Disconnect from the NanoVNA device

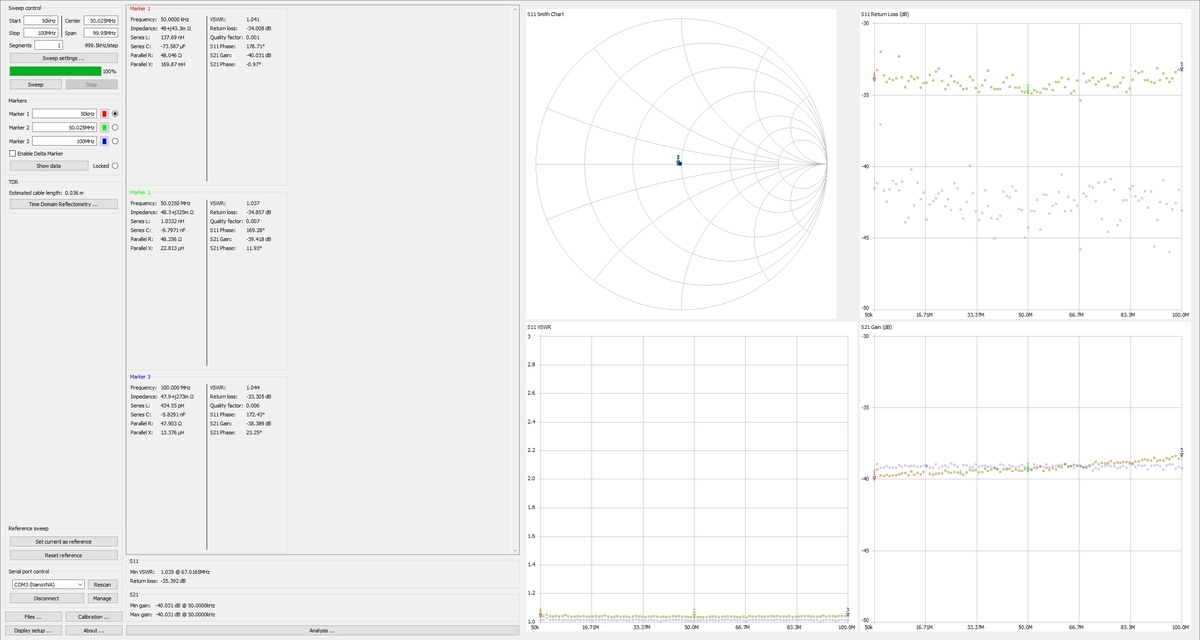point(45,598)
